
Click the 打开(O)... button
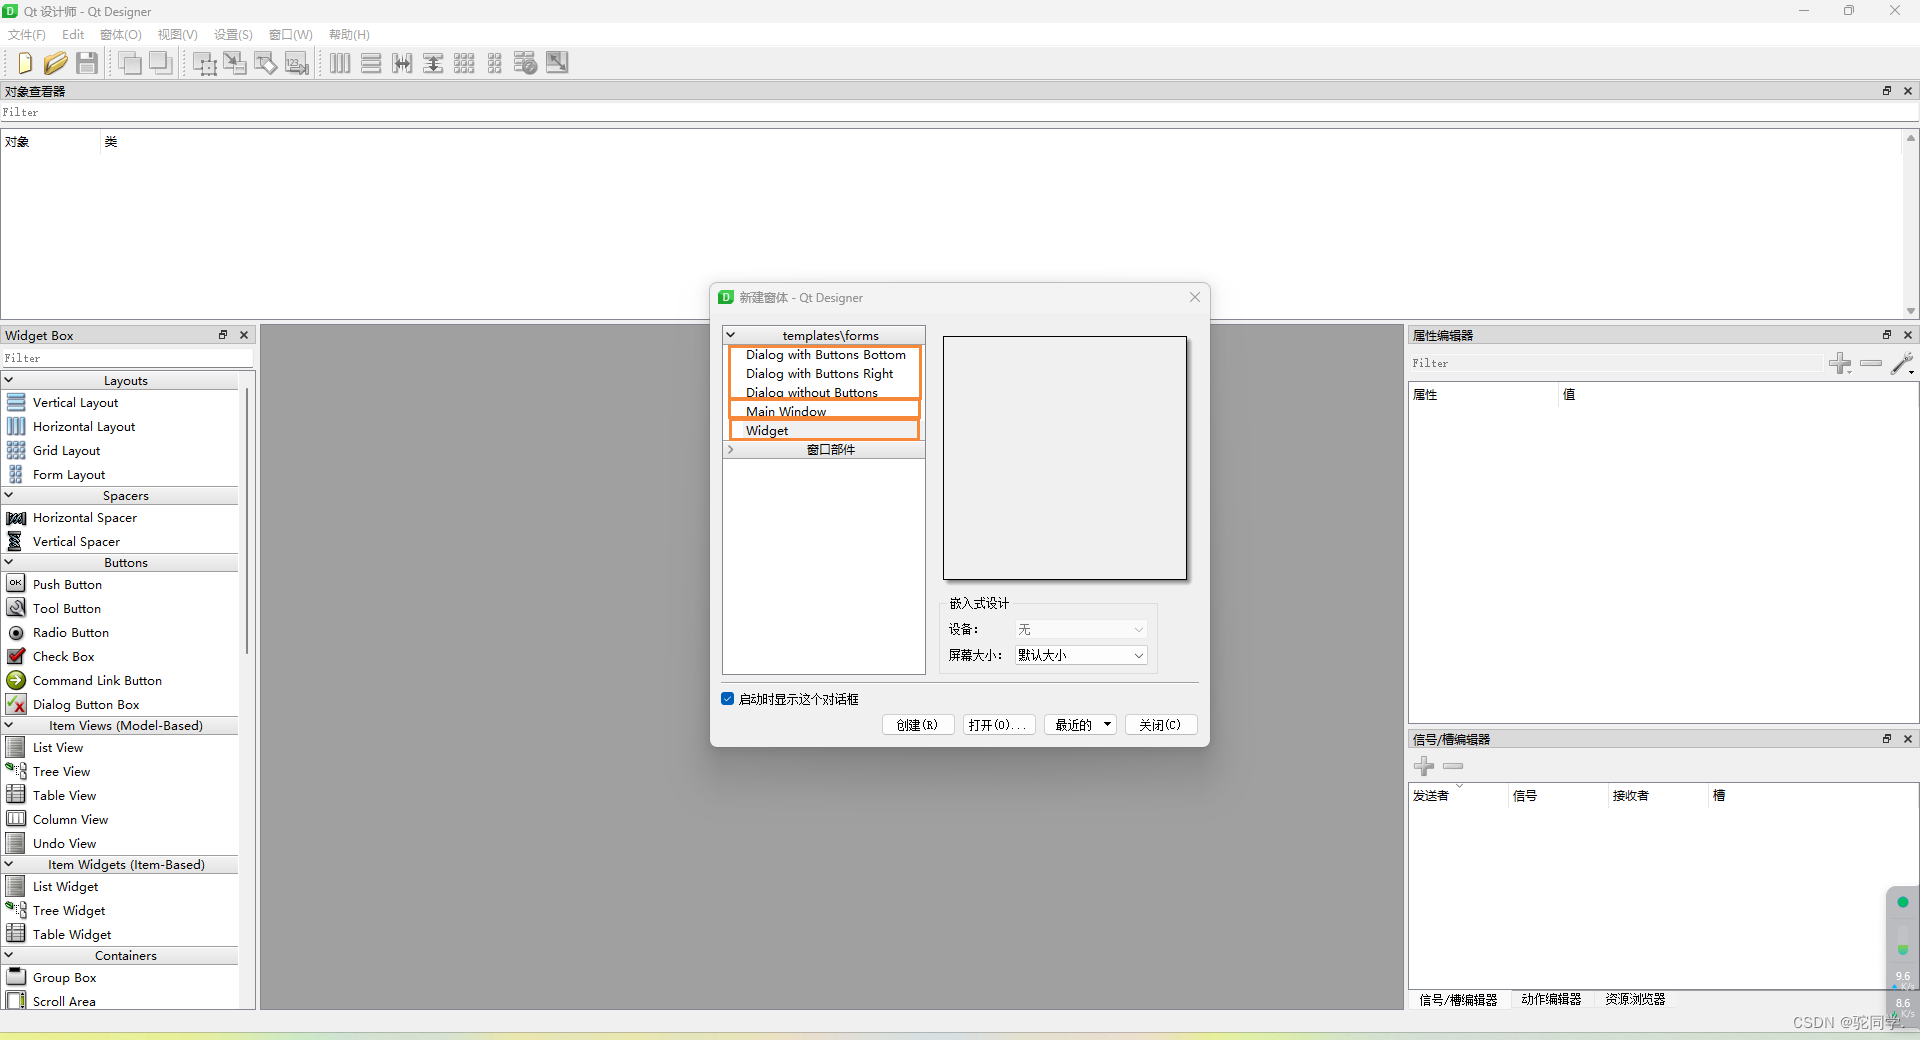[998, 725]
